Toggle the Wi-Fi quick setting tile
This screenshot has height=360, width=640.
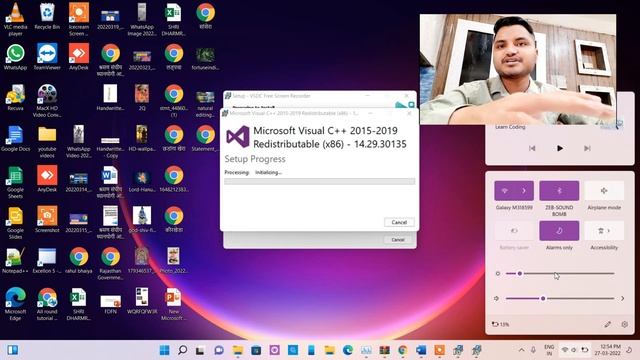(x=505, y=191)
